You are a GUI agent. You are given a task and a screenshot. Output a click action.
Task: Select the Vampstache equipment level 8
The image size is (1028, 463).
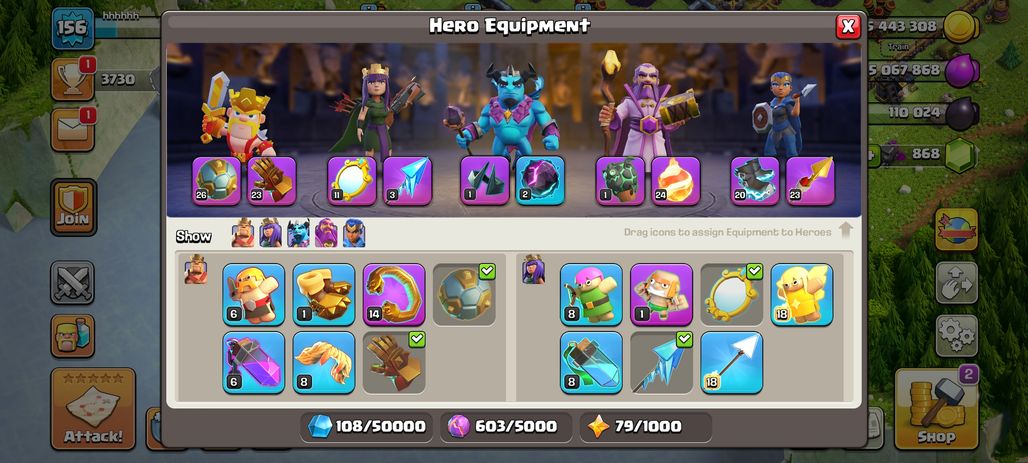click(x=324, y=362)
